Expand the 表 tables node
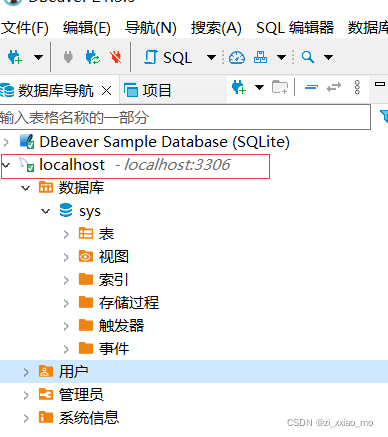Viewport: 388px width, 437px height. (66, 234)
